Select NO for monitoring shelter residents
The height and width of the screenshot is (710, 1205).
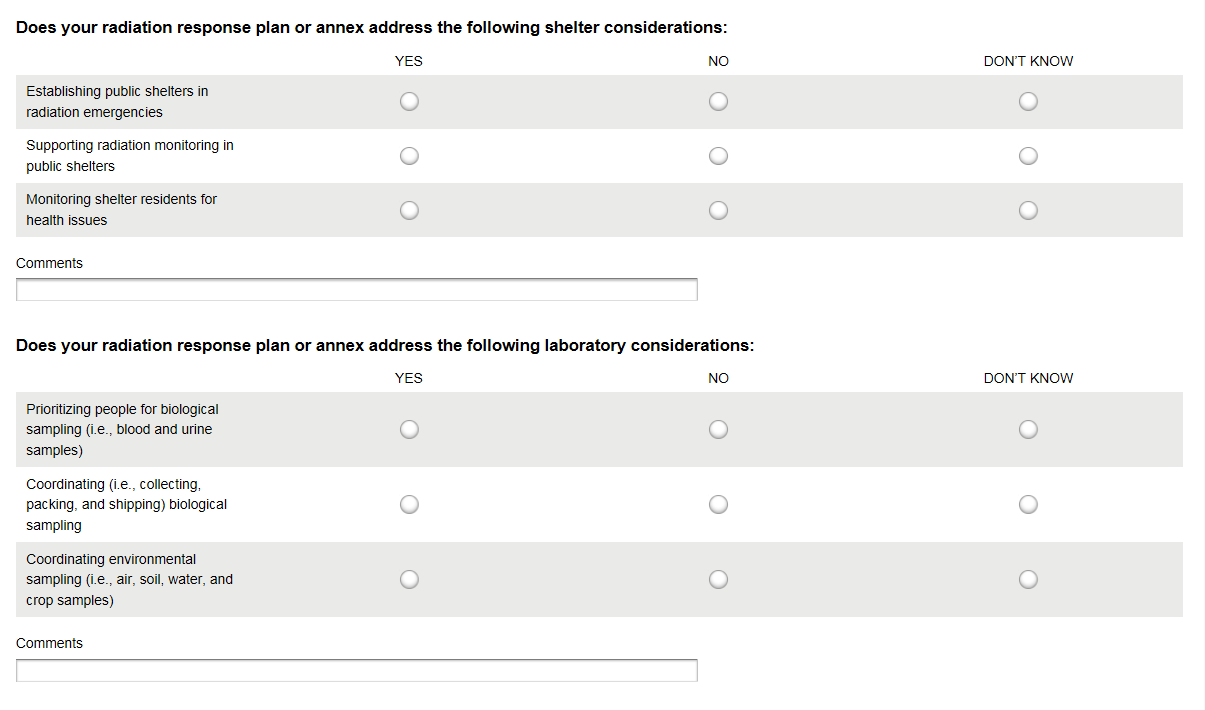pos(718,210)
